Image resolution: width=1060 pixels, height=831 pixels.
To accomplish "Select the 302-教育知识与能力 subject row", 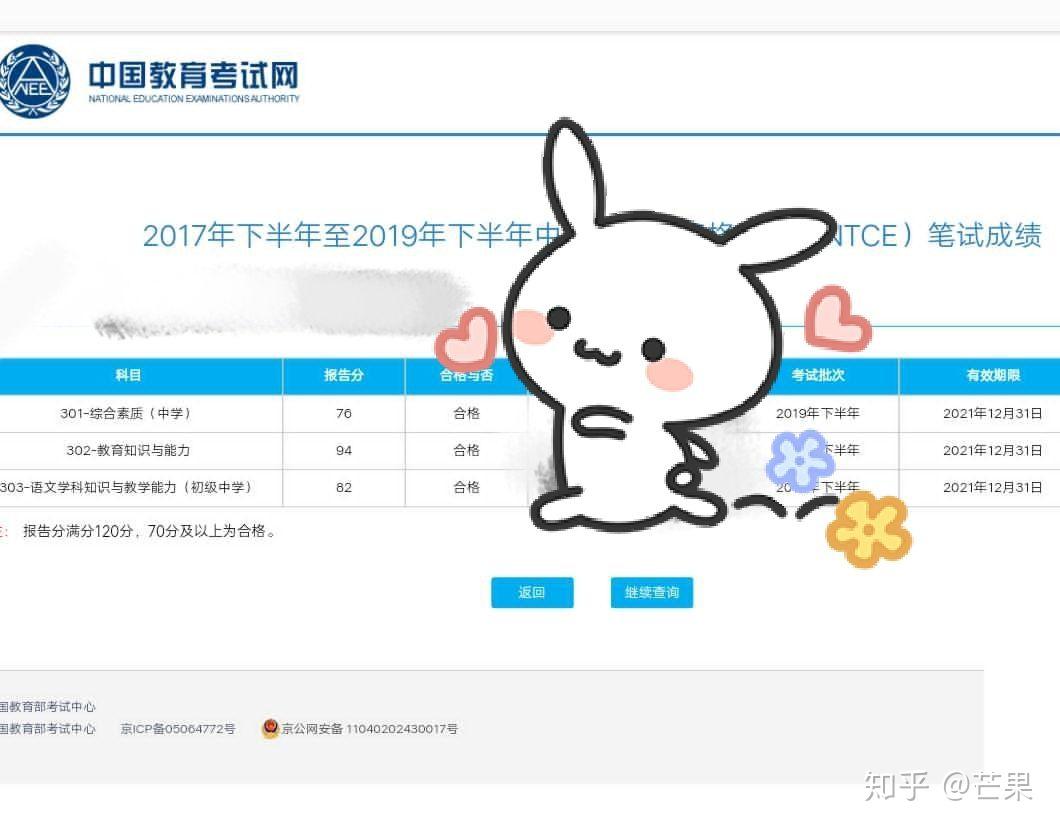I will point(130,450).
